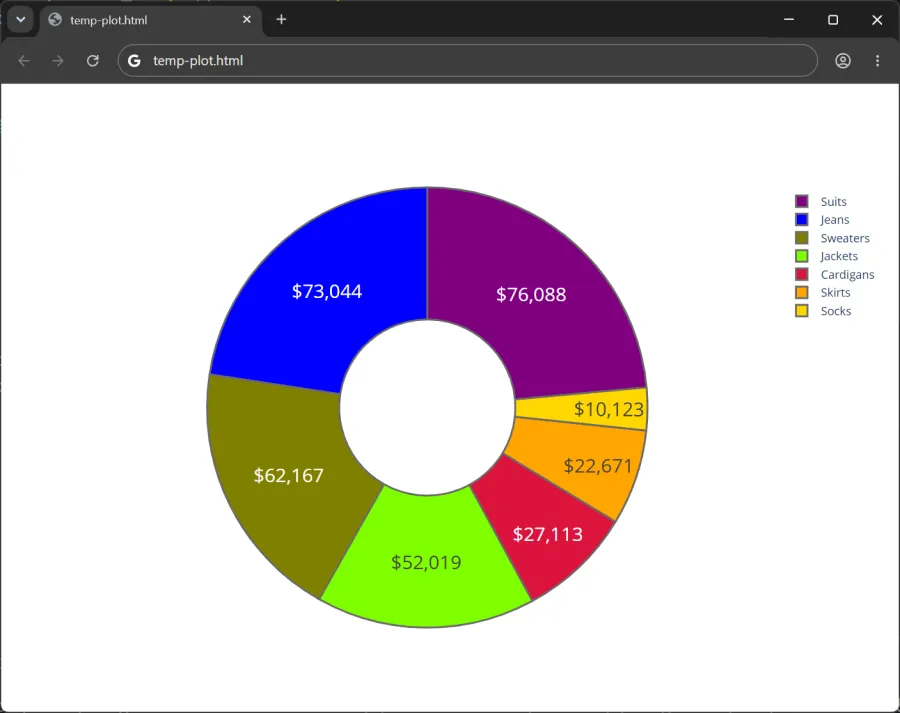Click the Jeans legend label
Image resolution: width=900 pixels, height=713 pixels.
(x=835, y=220)
